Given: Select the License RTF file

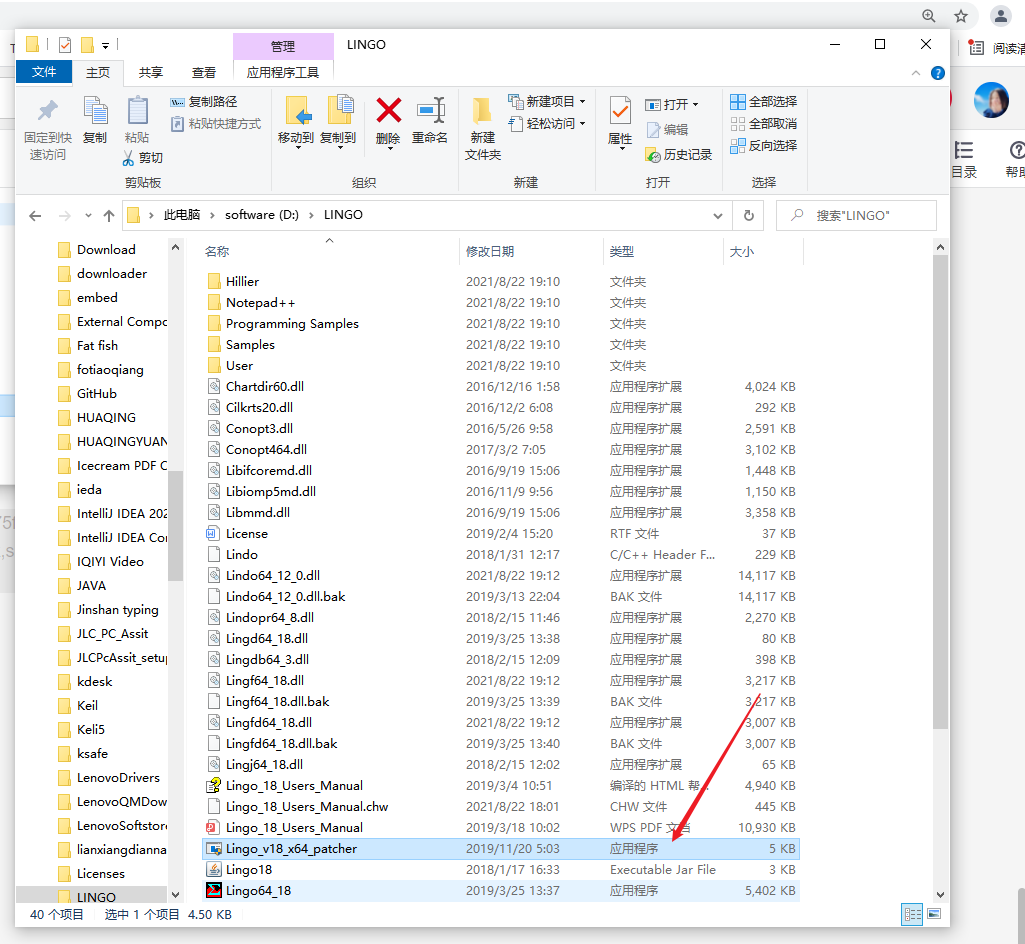Looking at the screenshot, I should click(500, 533).
